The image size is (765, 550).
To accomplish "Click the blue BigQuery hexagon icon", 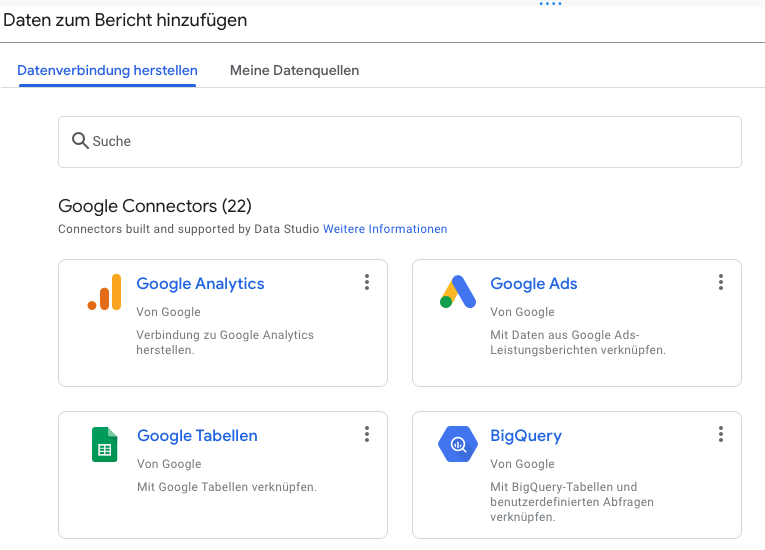I will point(458,444).
